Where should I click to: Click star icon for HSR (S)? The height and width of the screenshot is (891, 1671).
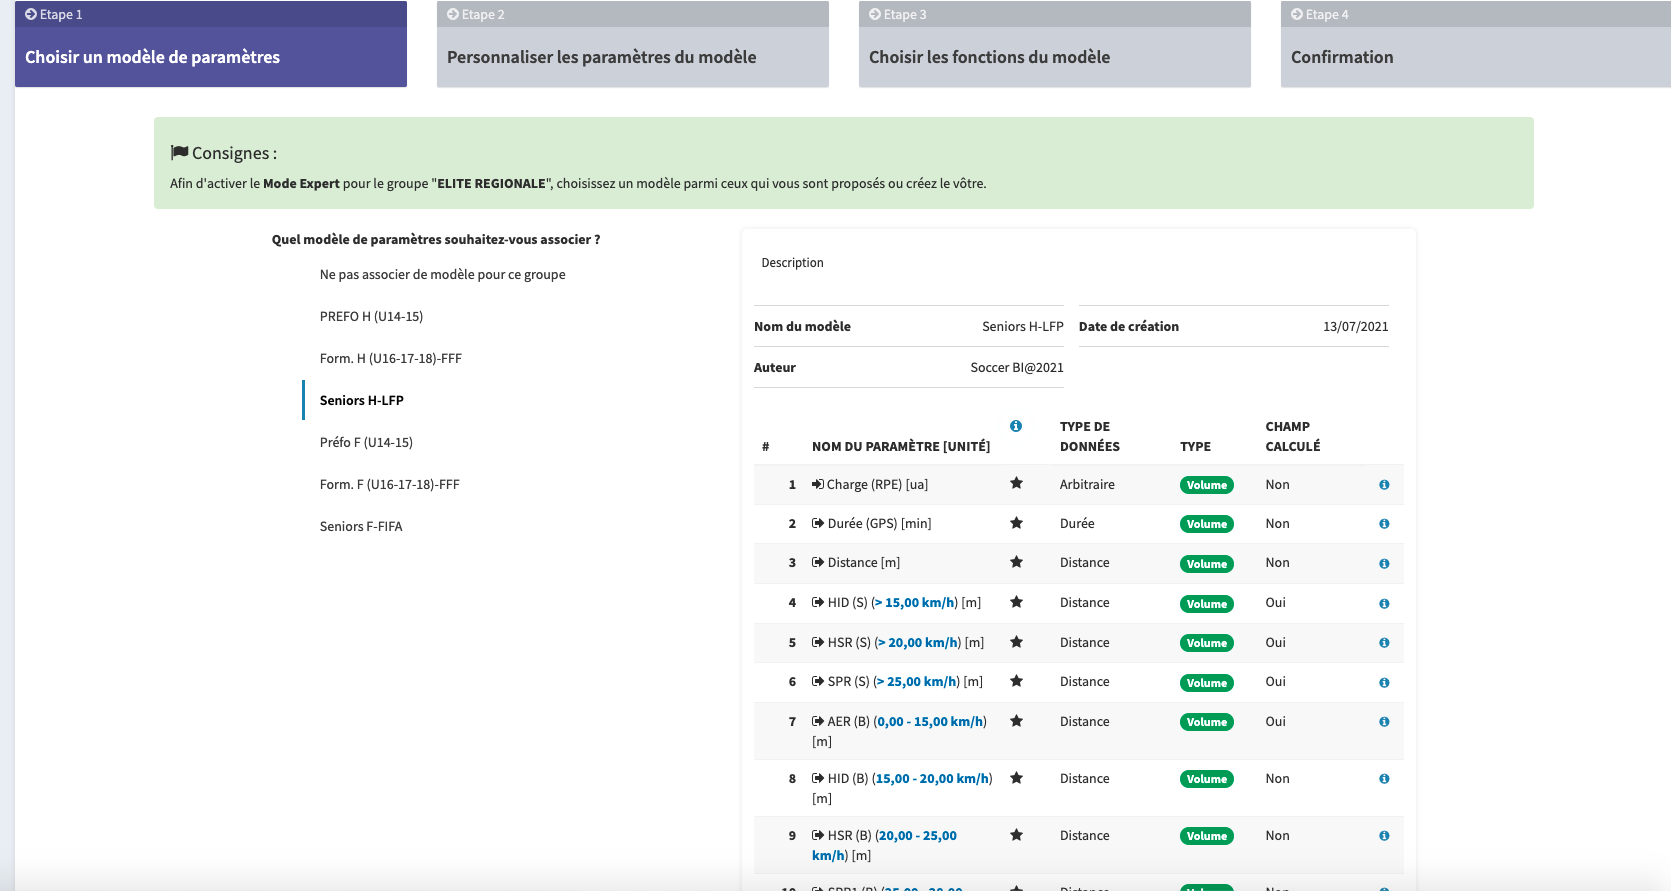click(1016, 642)
